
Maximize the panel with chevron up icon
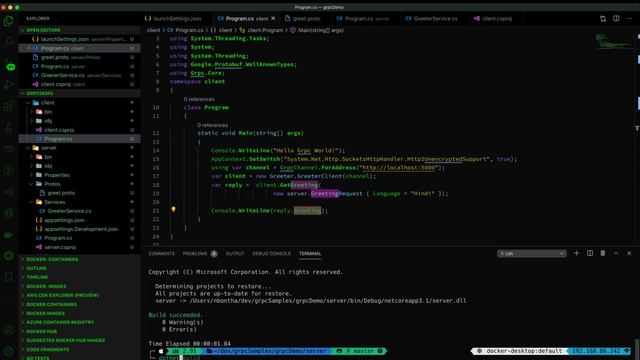[x=616, y=253]
